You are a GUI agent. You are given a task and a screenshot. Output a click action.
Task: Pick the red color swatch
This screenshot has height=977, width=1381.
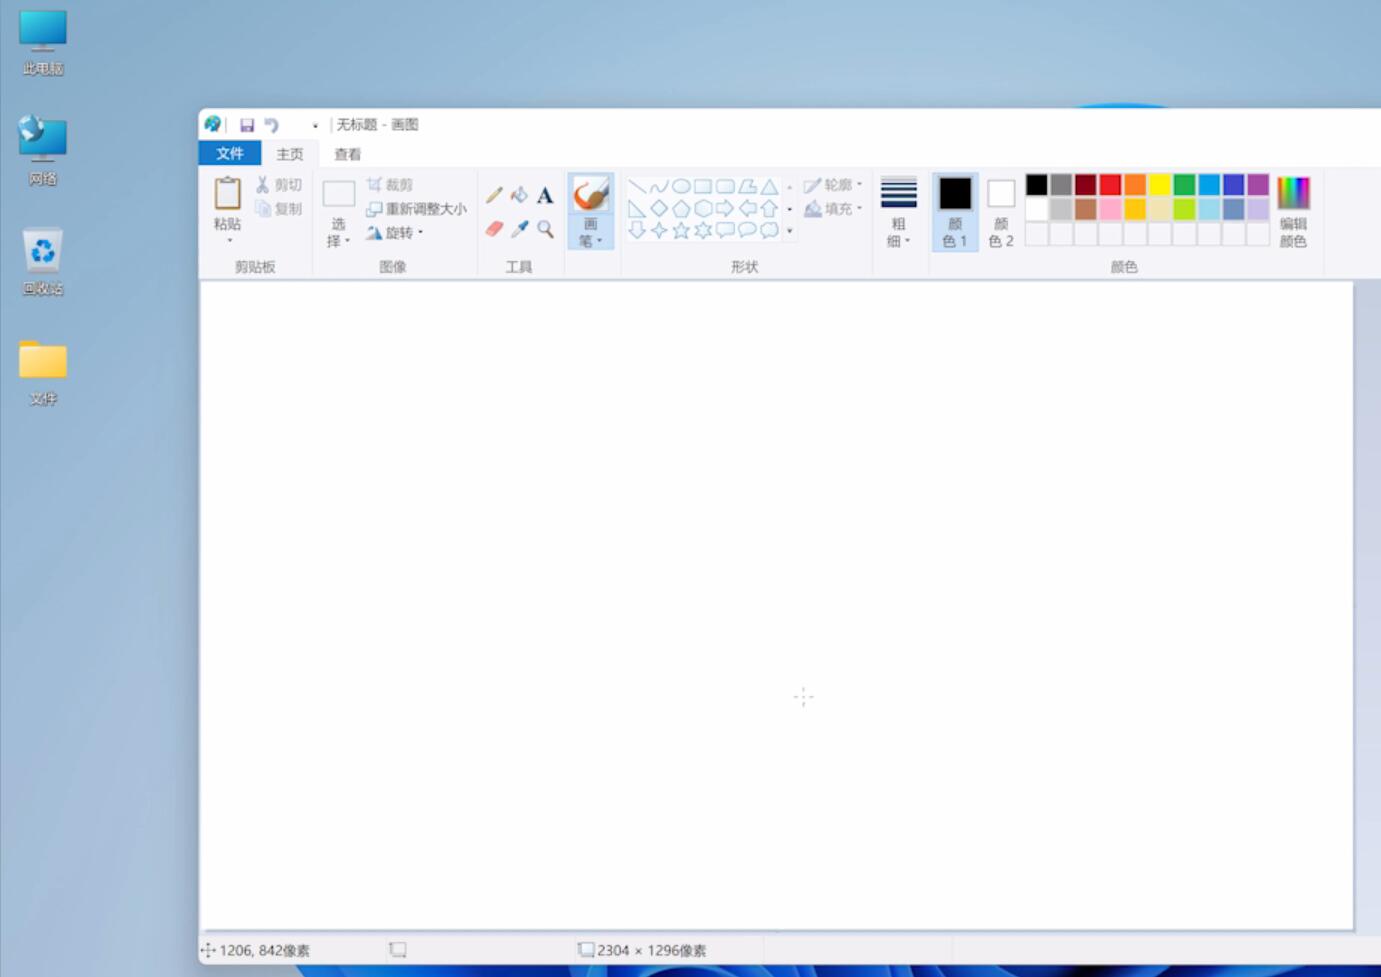[x=1110, y=184]
